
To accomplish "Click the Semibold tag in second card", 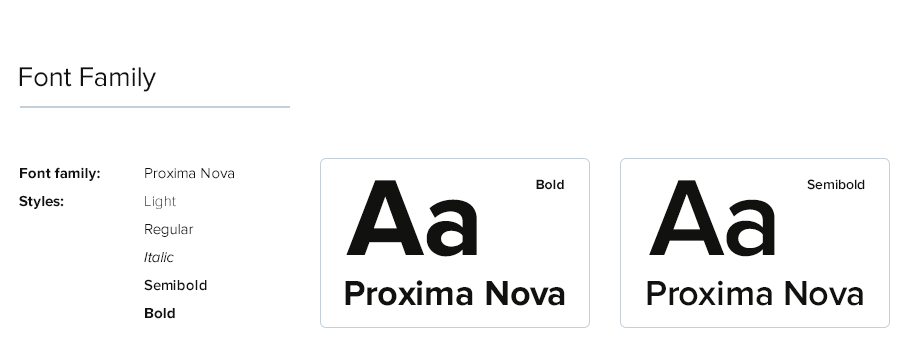I will [836, 185].
